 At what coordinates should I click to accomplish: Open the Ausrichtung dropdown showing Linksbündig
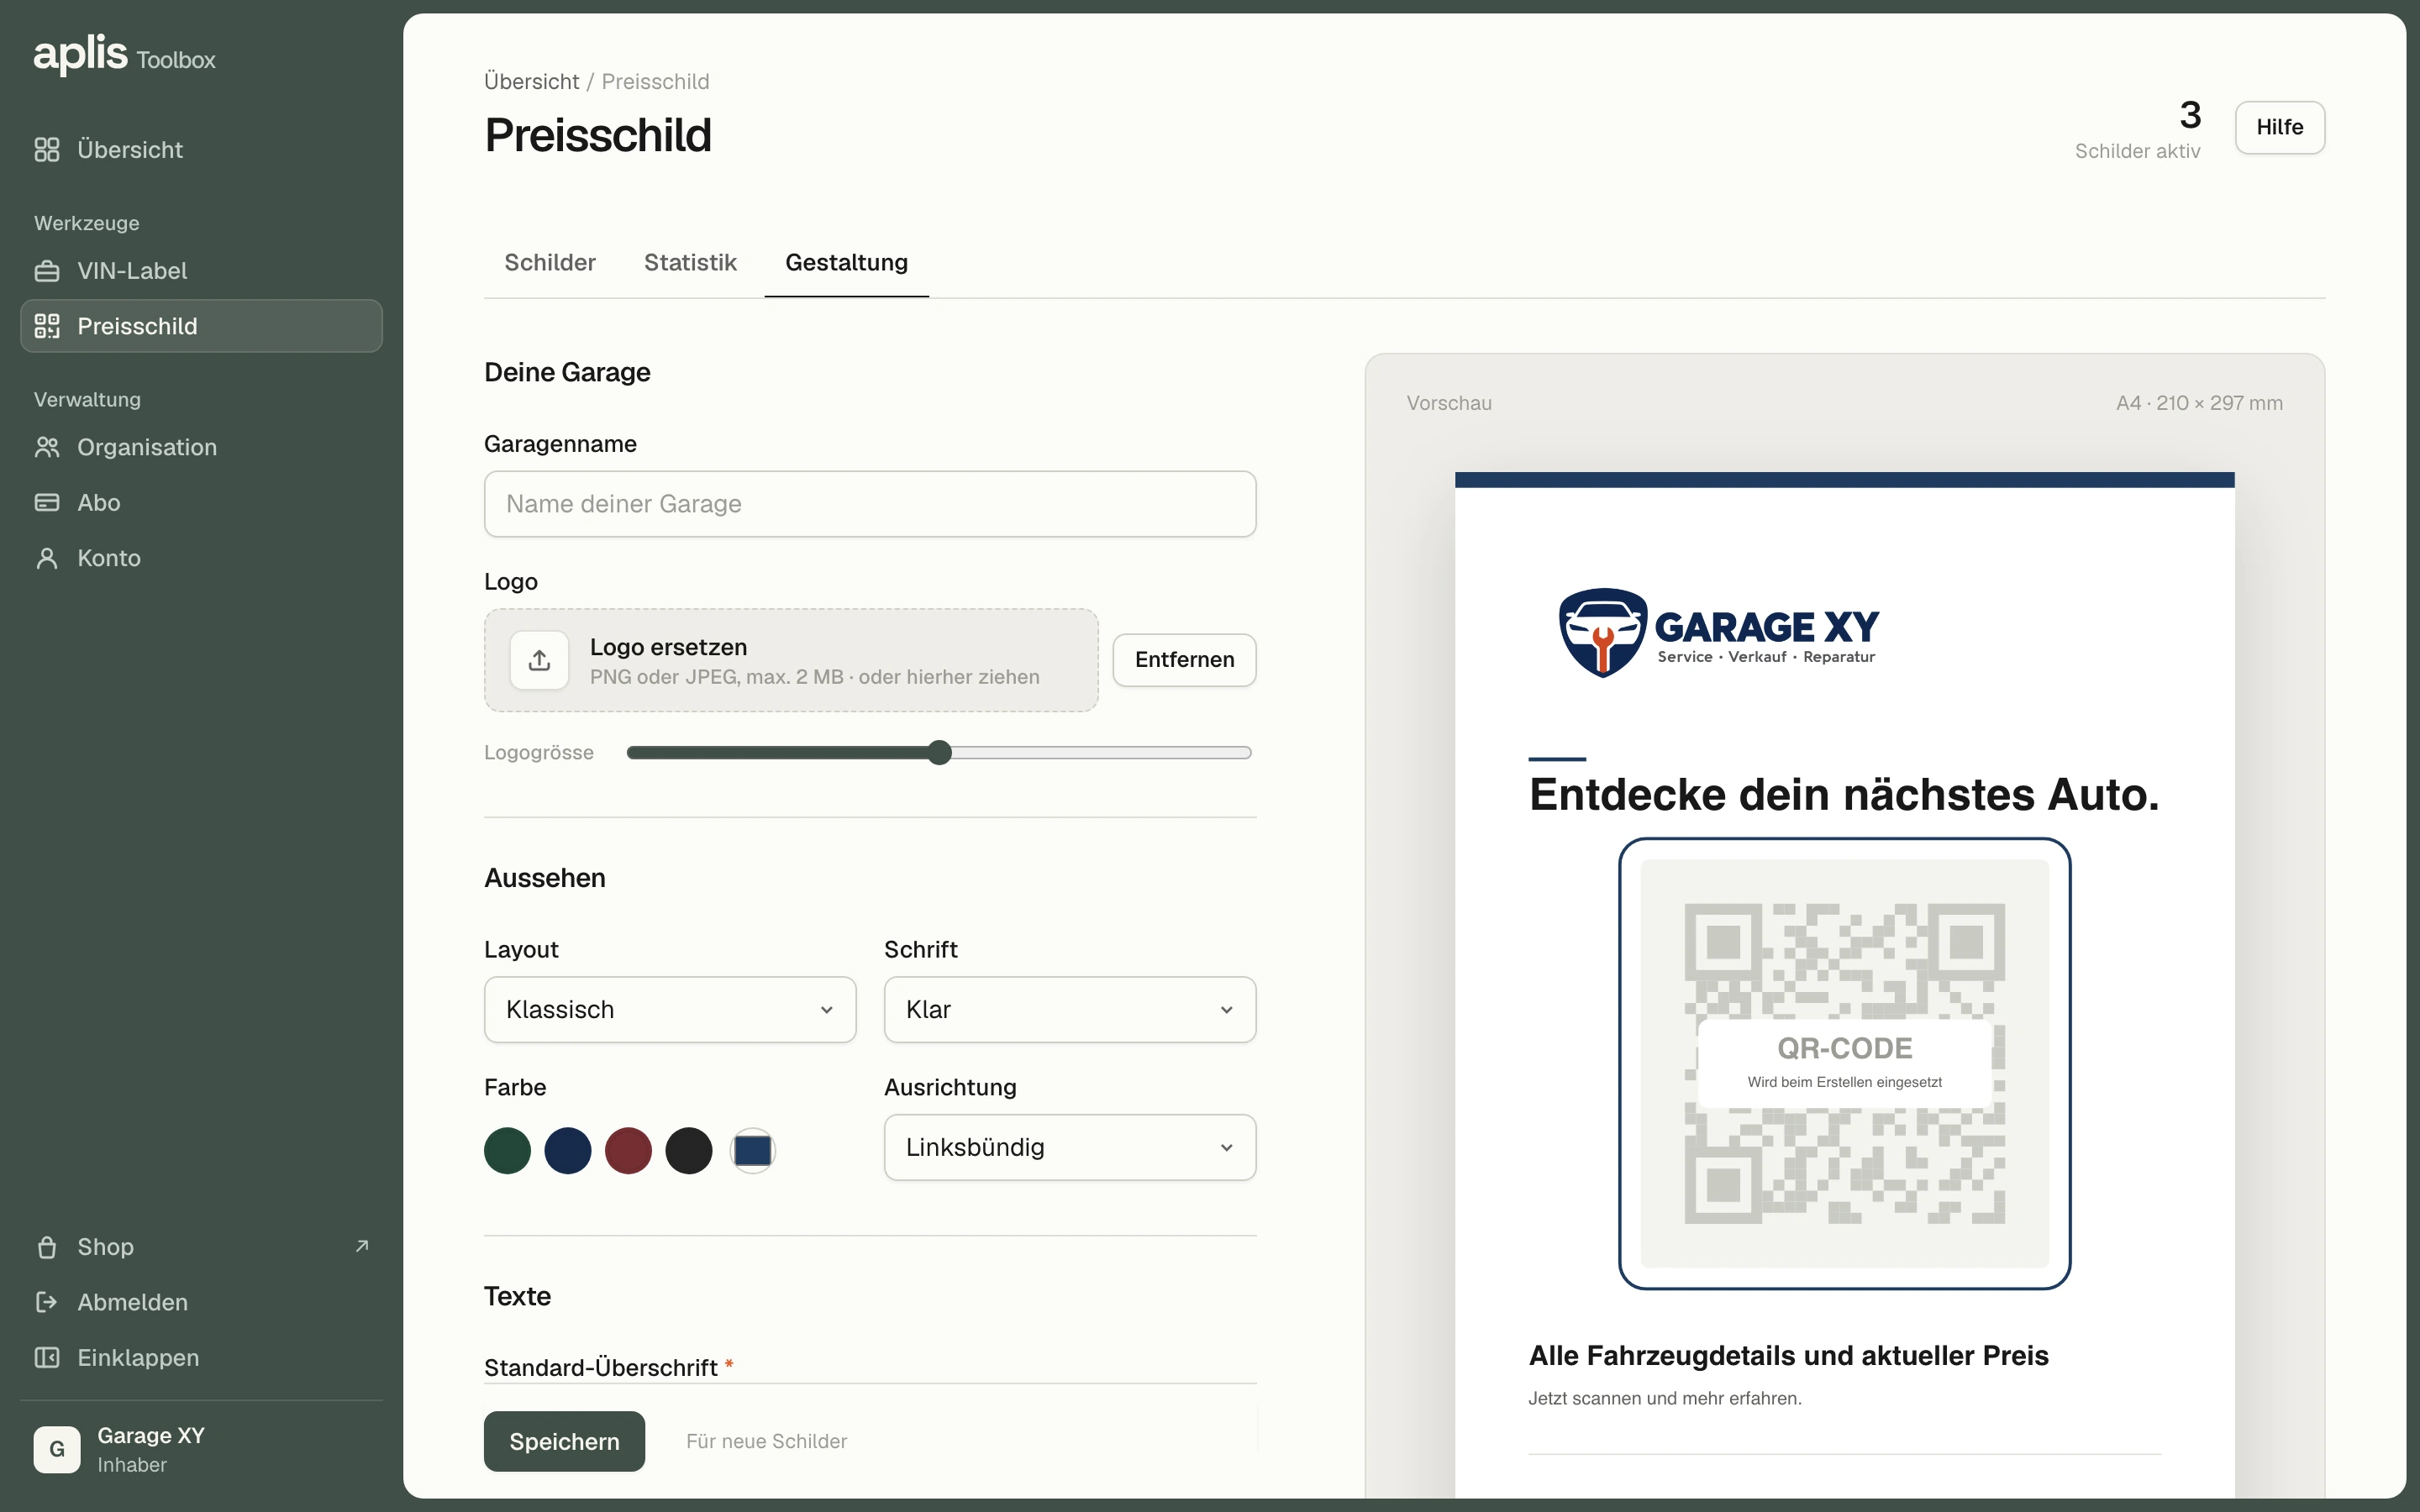pyautogui.click(x=1070, y=1148)
